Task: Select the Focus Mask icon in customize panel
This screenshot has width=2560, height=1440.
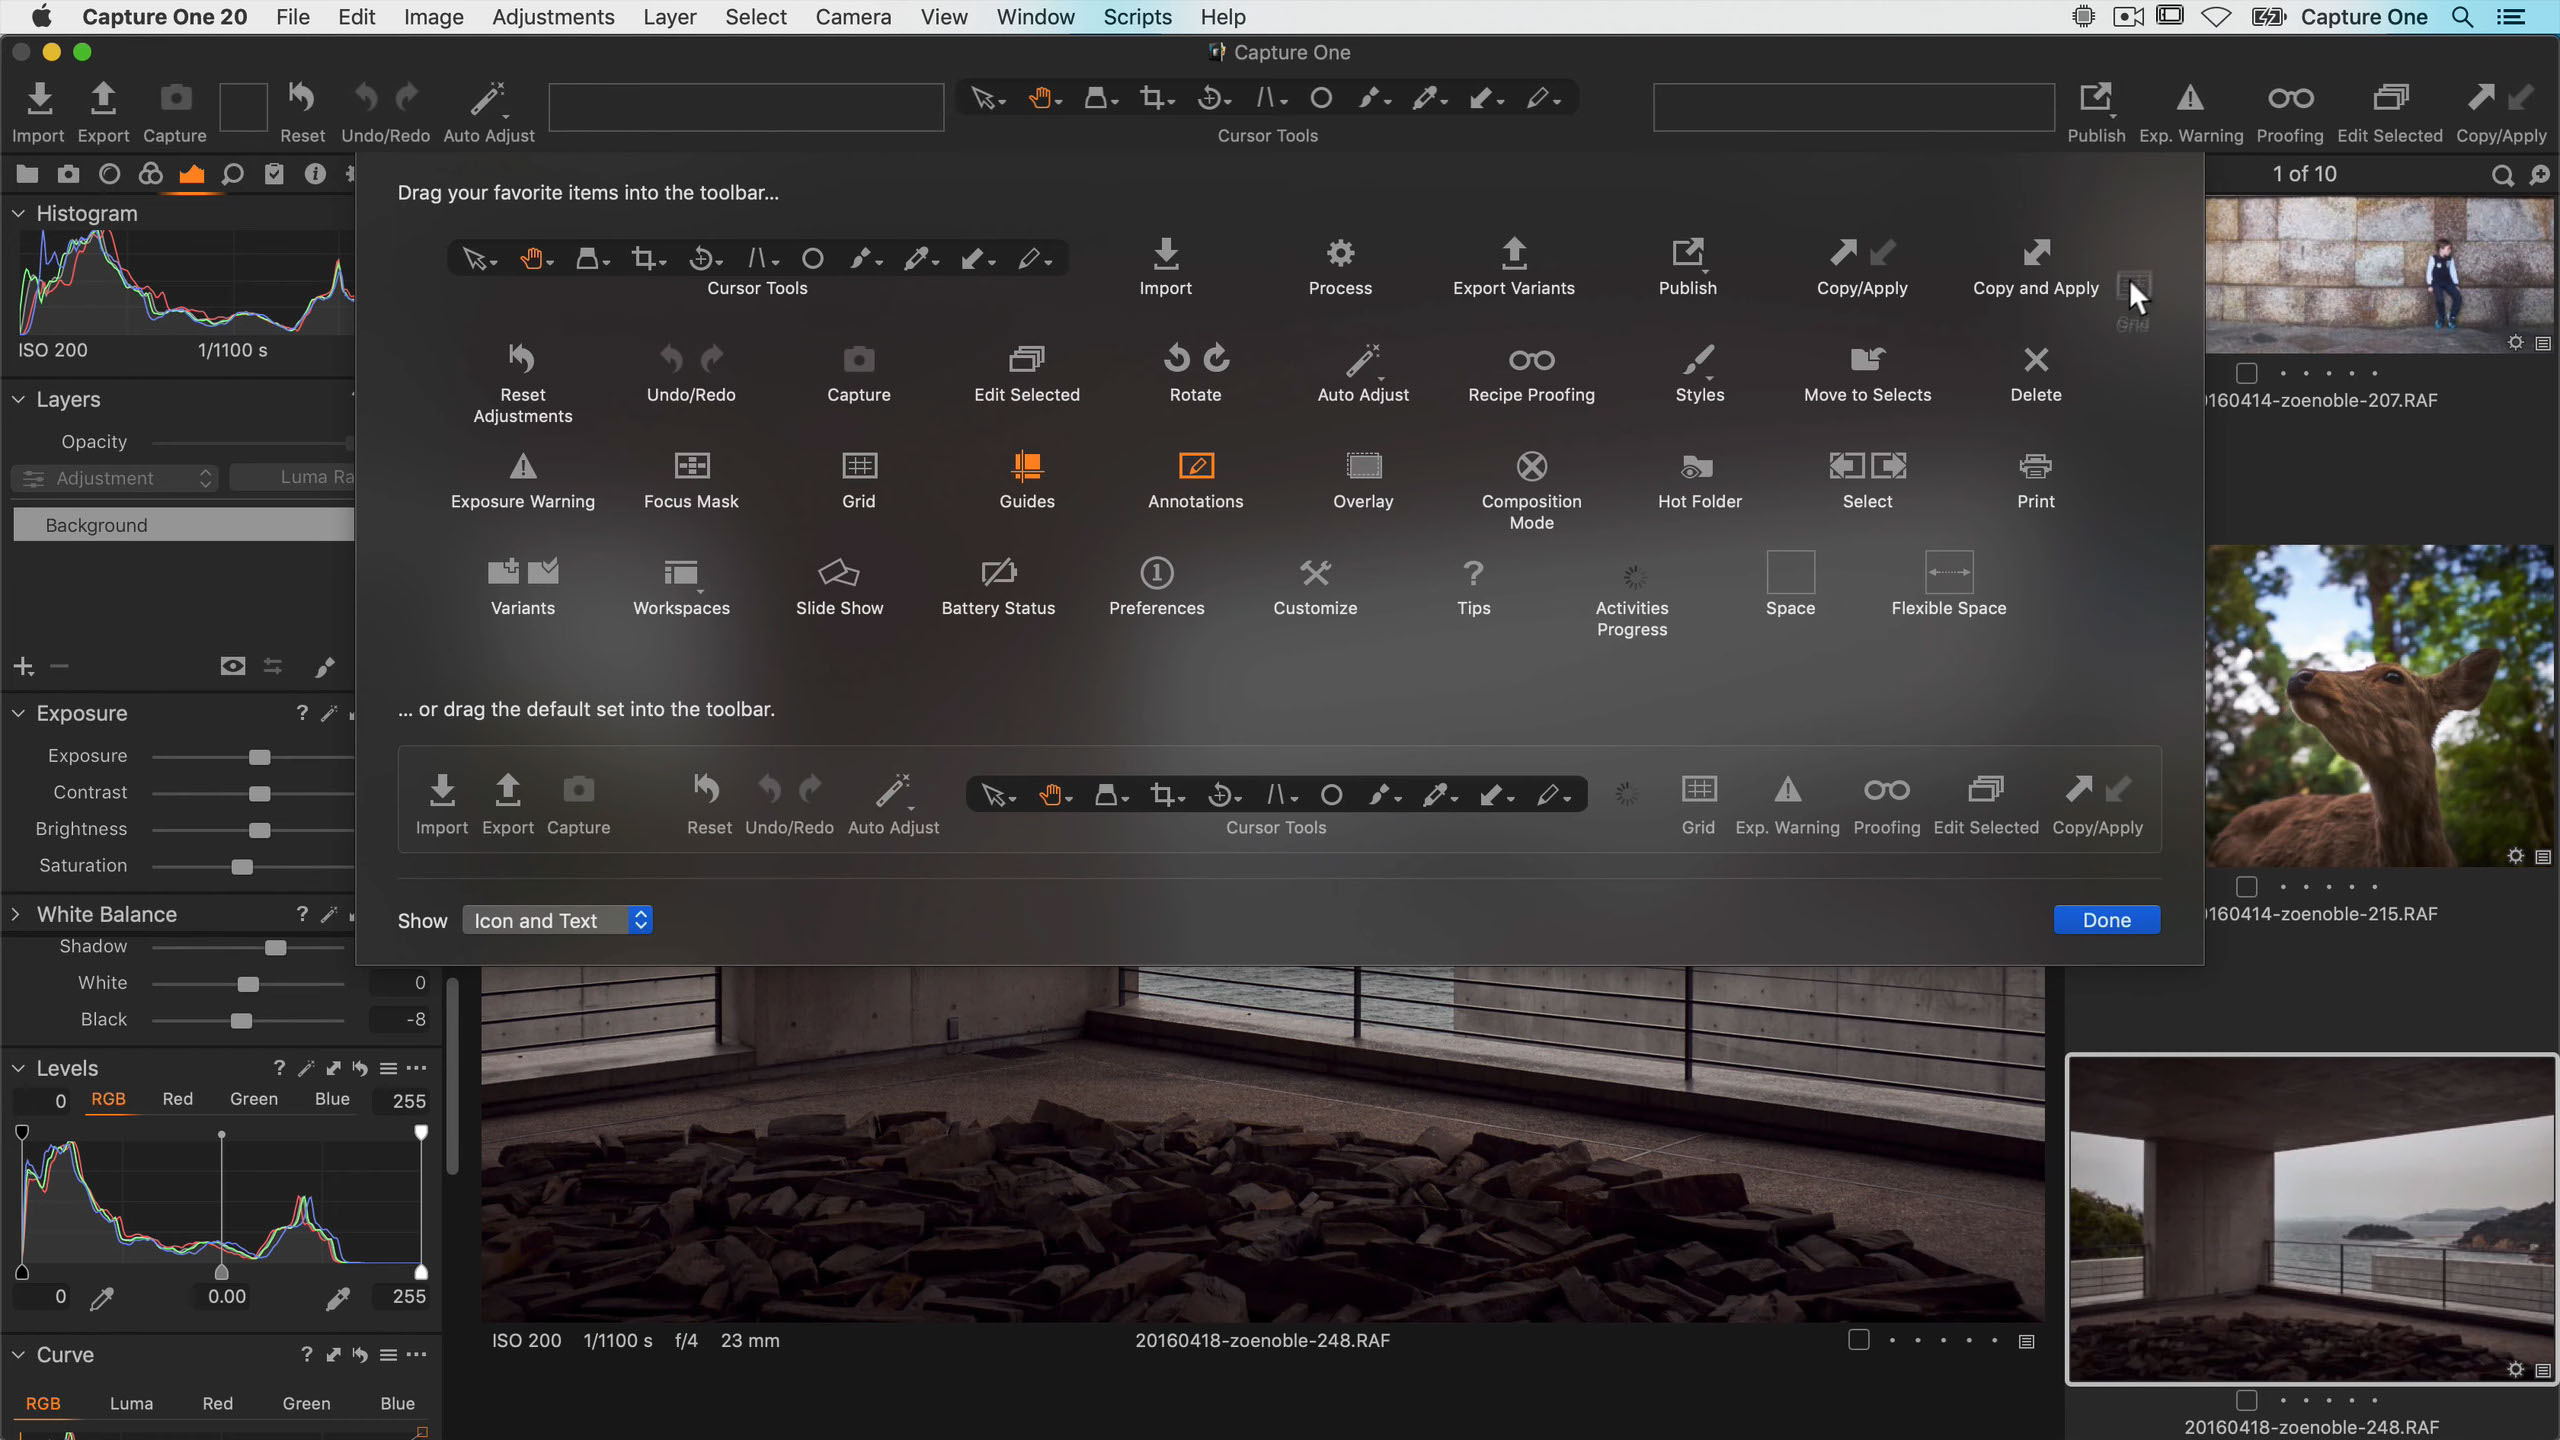Action: click(691, 466)
